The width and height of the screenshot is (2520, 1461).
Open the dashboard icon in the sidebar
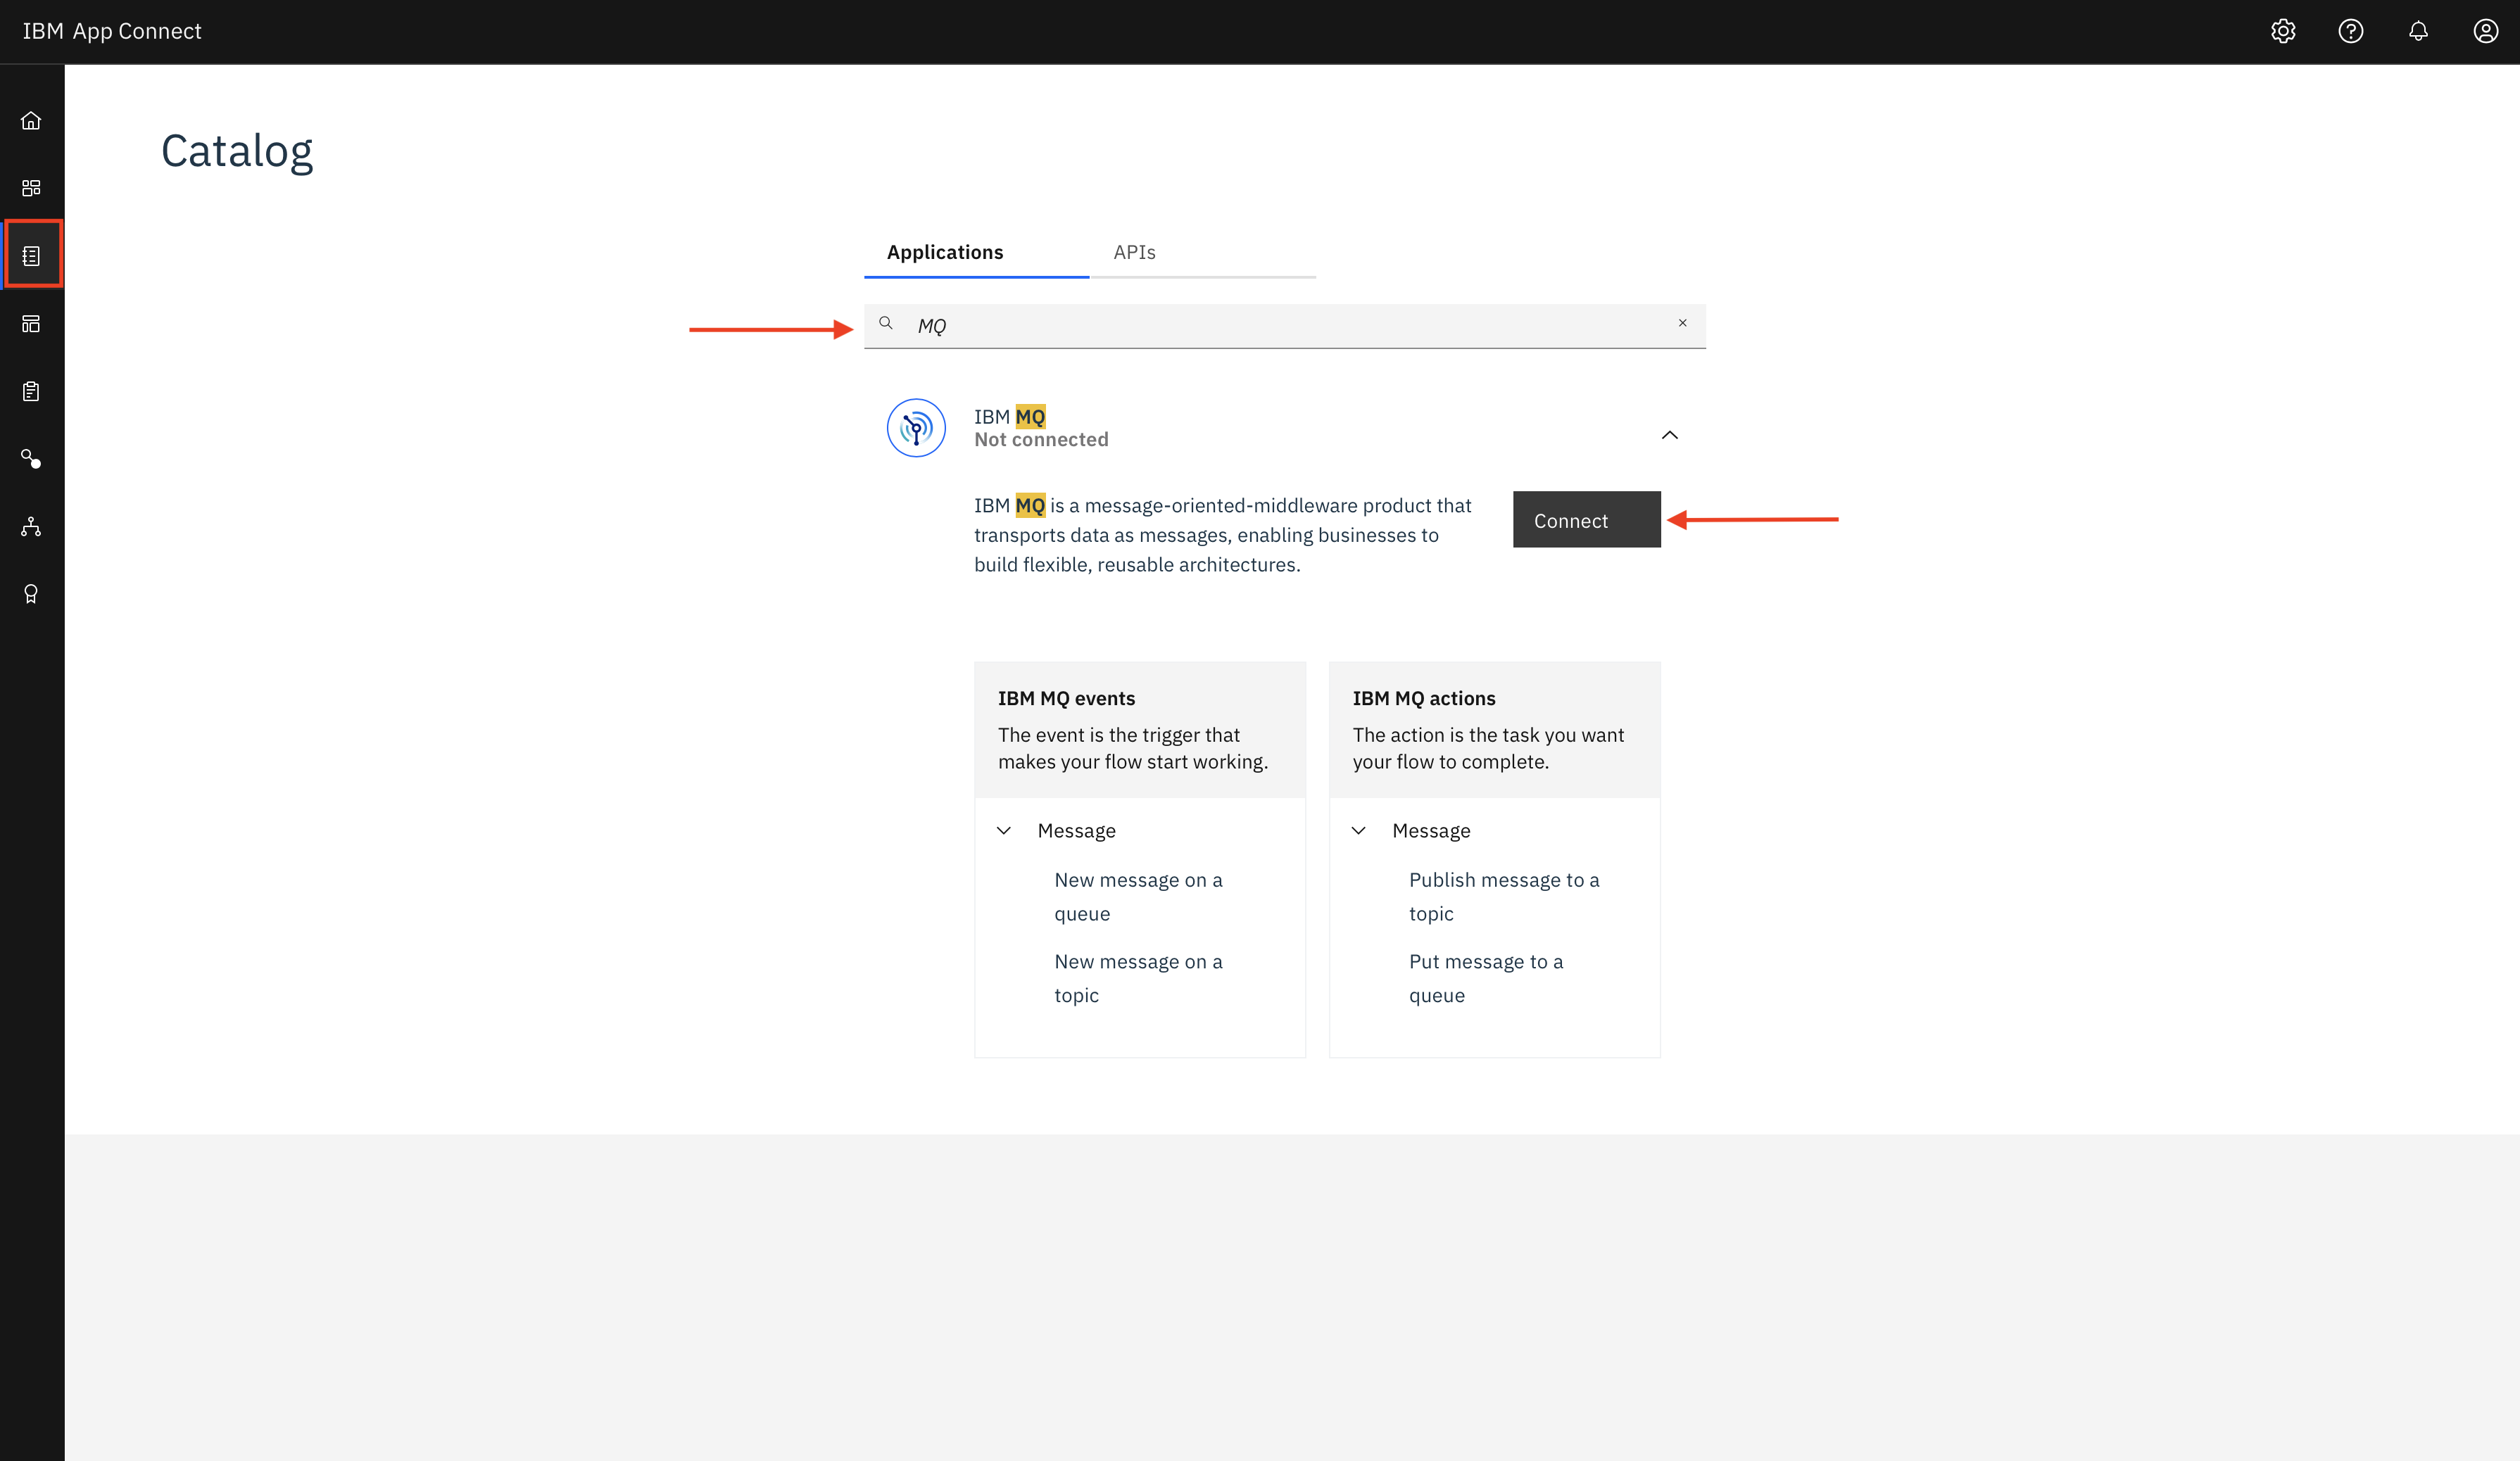(x=31, y=188)
